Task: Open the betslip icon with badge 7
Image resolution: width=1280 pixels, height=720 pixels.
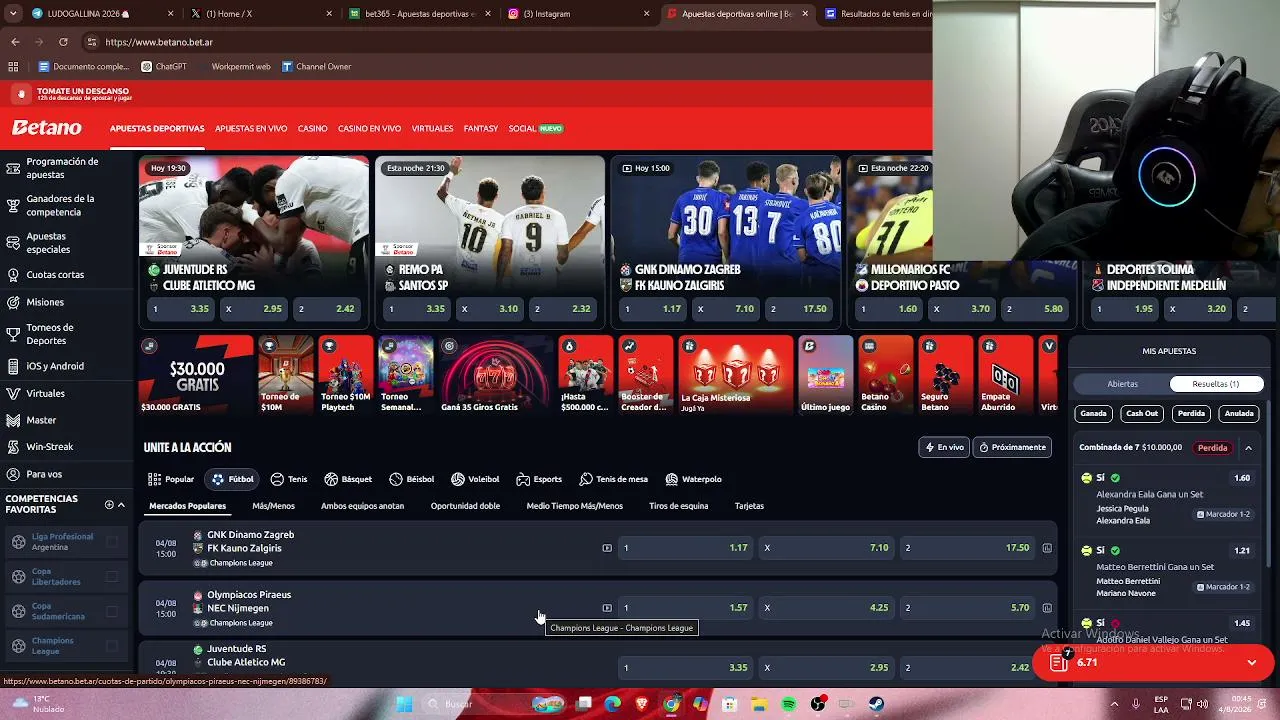Action: click(1059, 662)
